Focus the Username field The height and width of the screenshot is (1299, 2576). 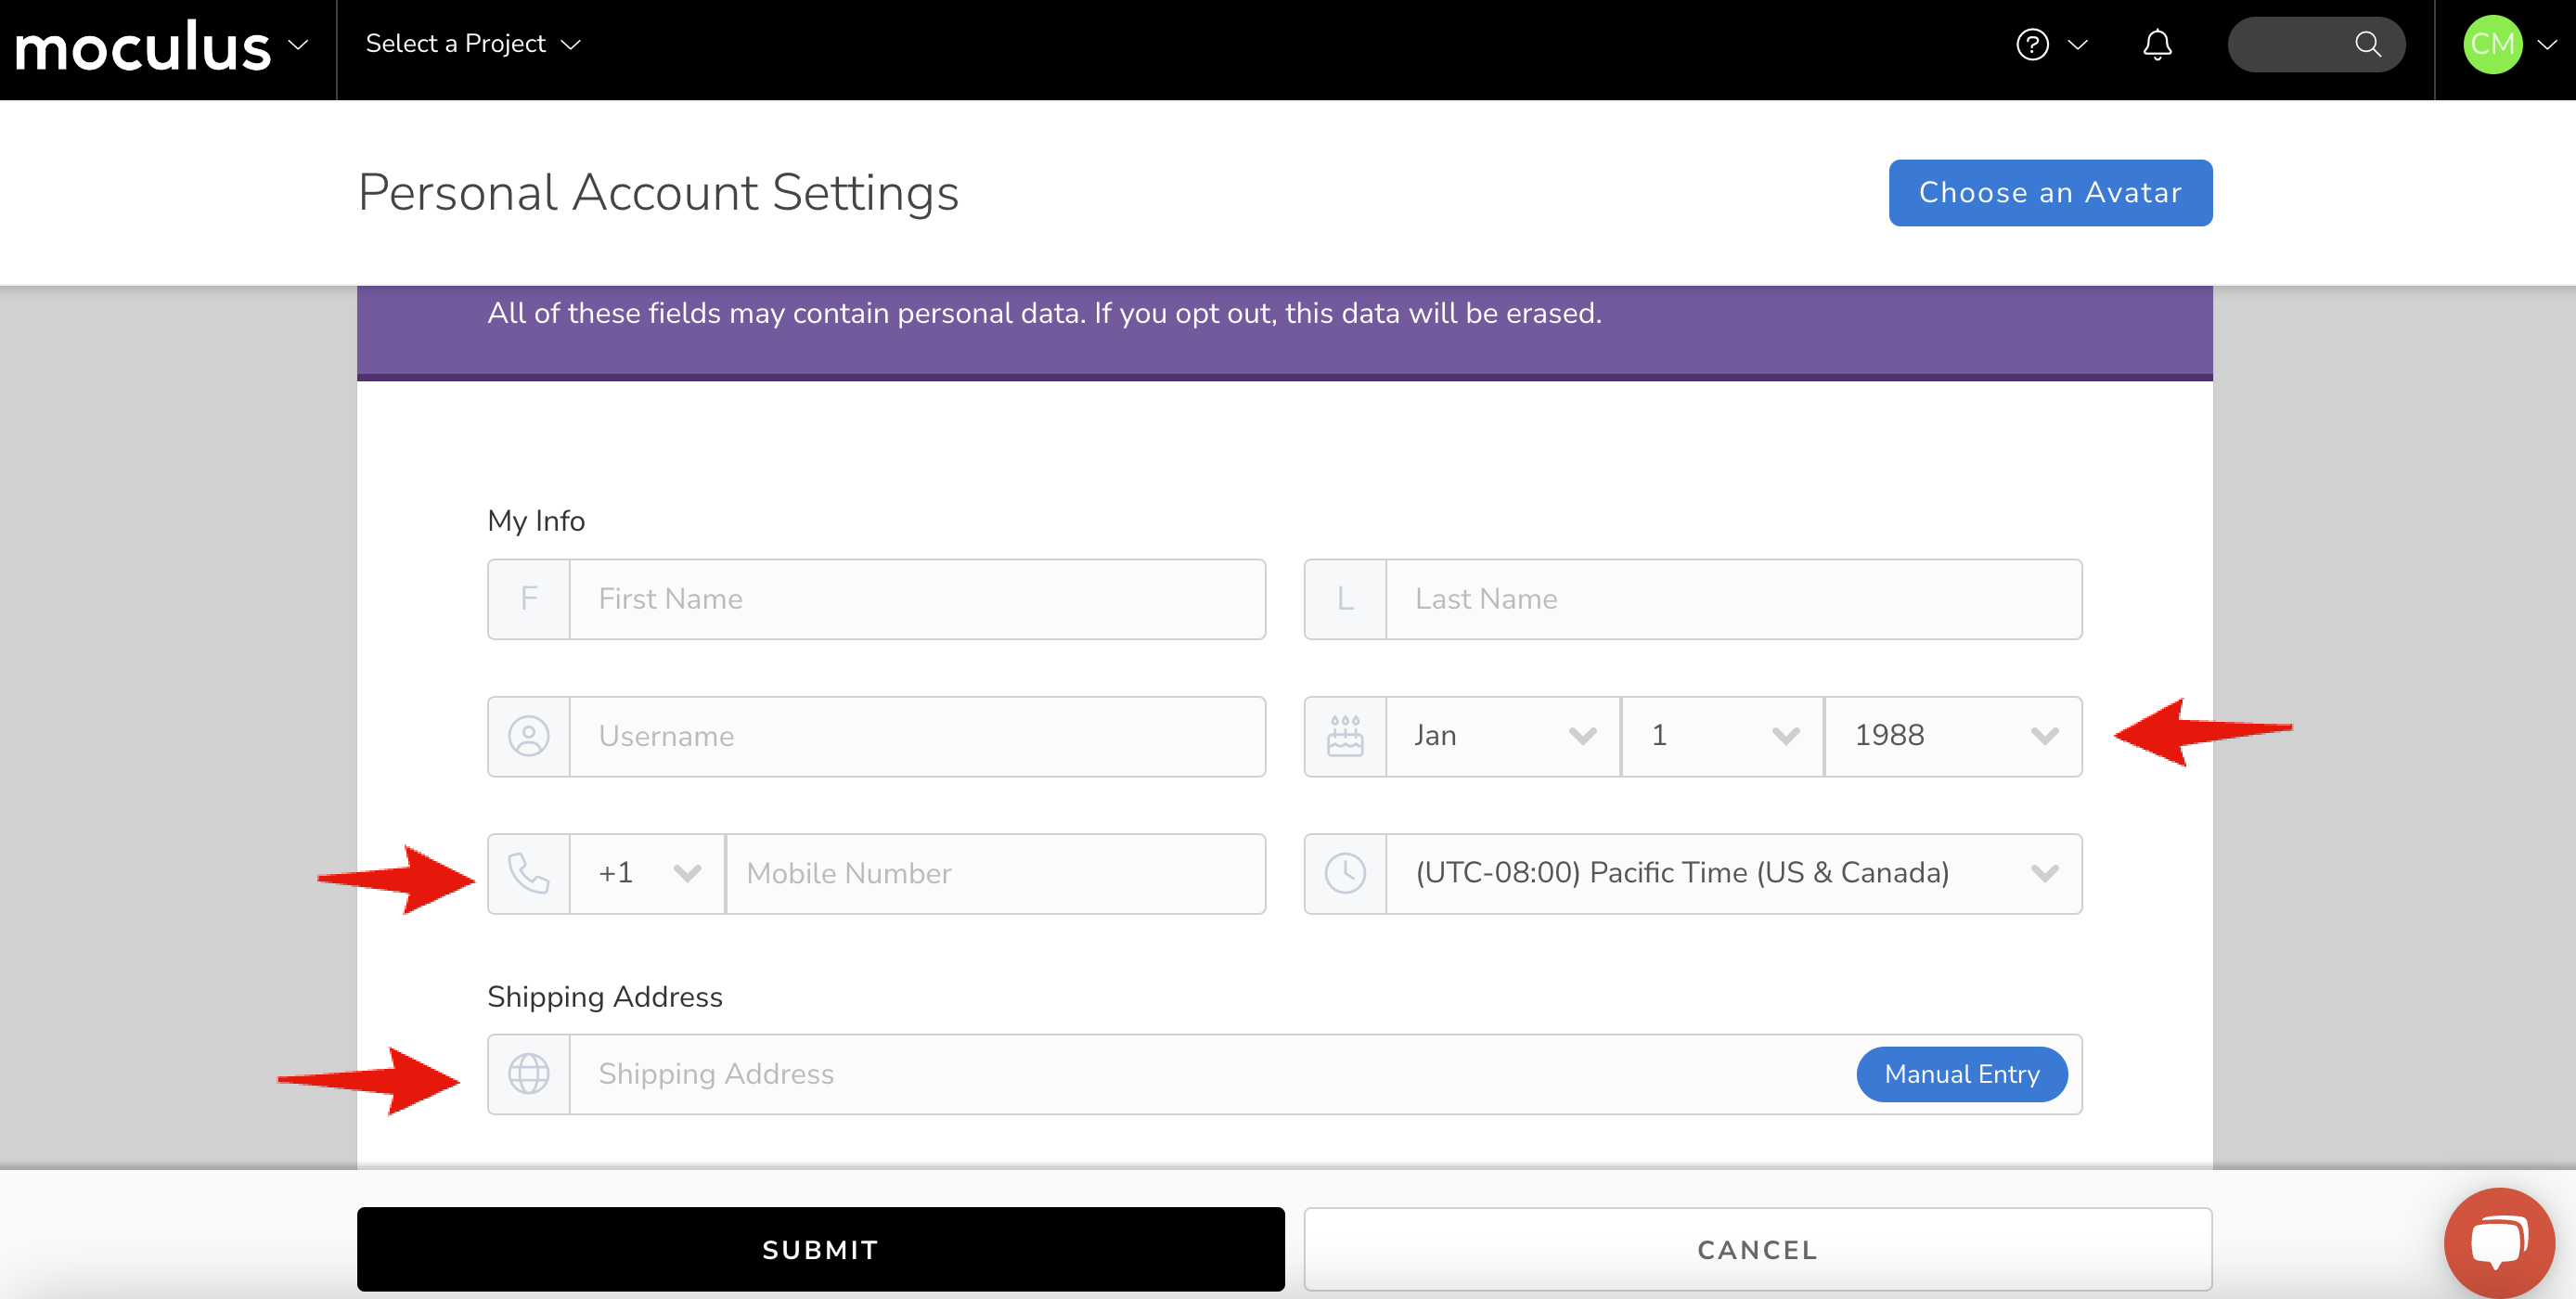pyautogui.click(x=917, y=736)
